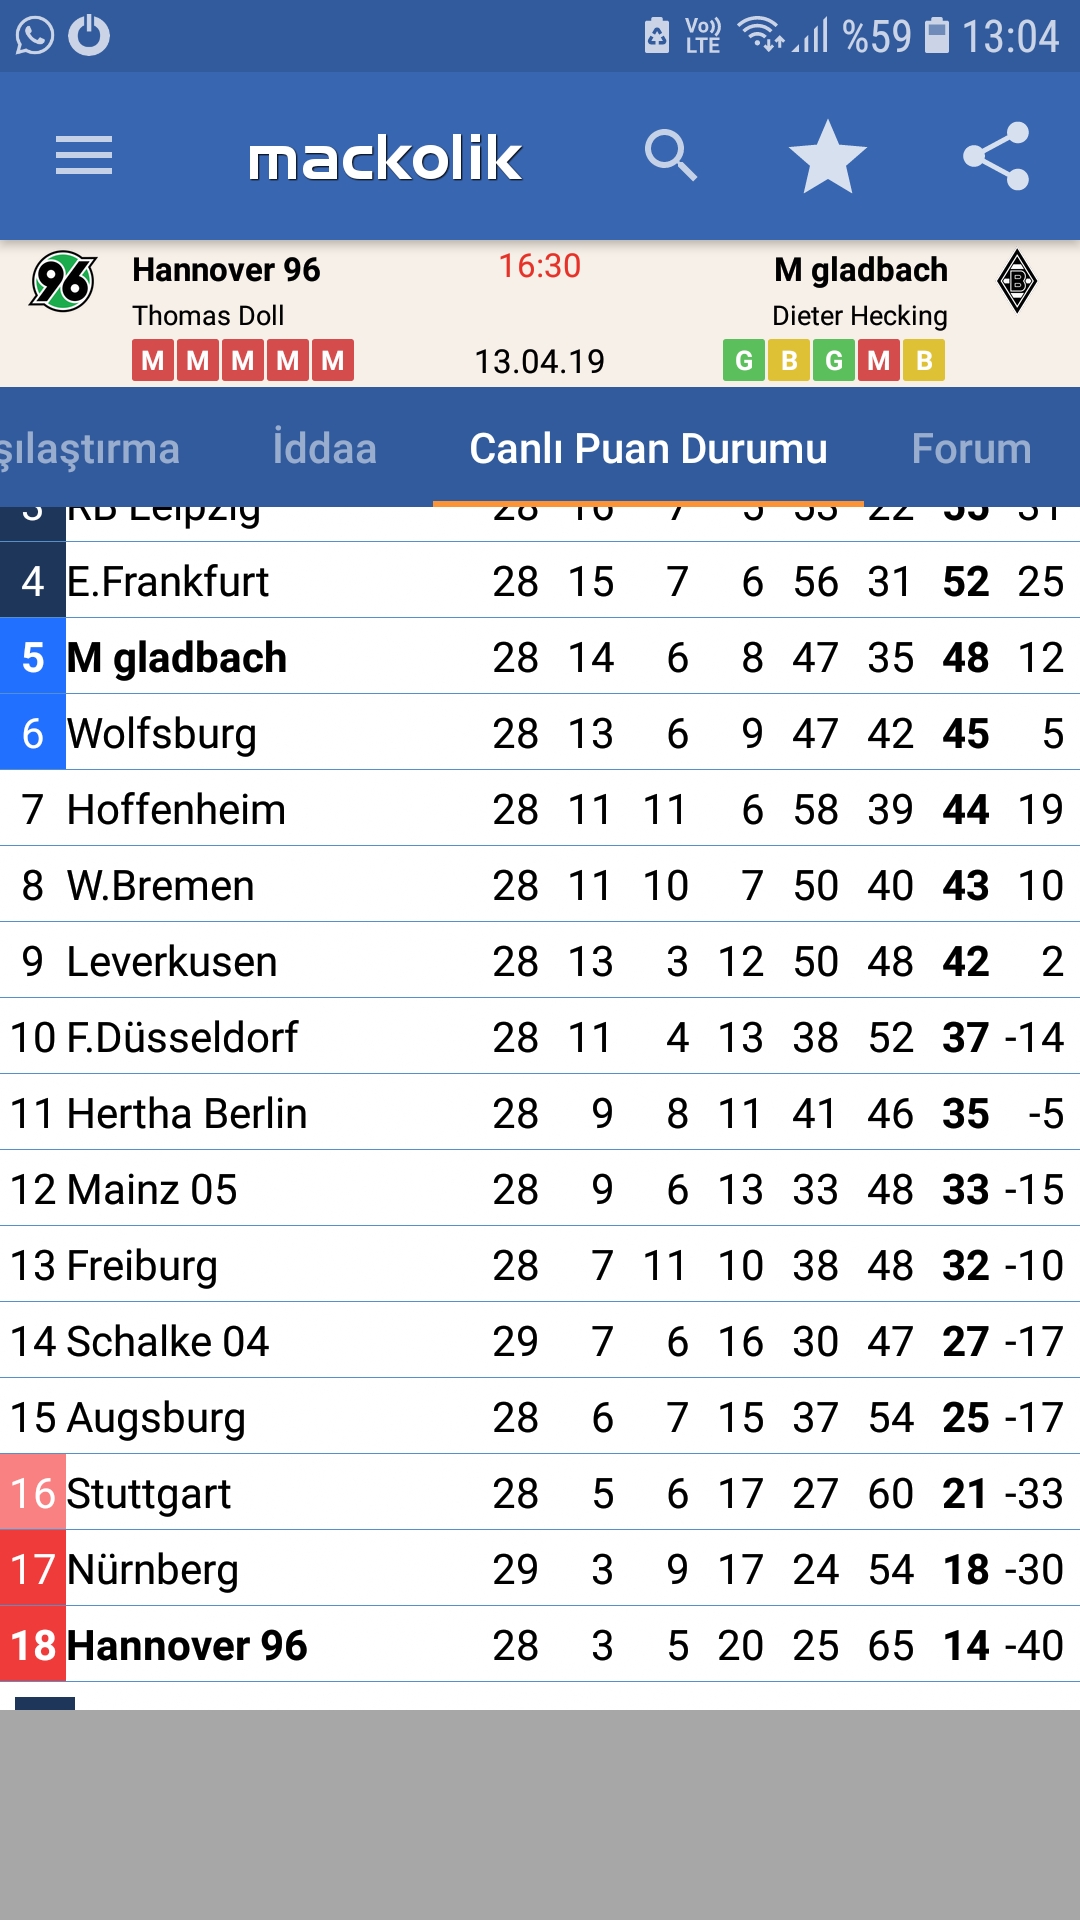1080x1920 pixels.
Task: Tap Hannover's first red M form badge
Action: (x=153, y=360)
